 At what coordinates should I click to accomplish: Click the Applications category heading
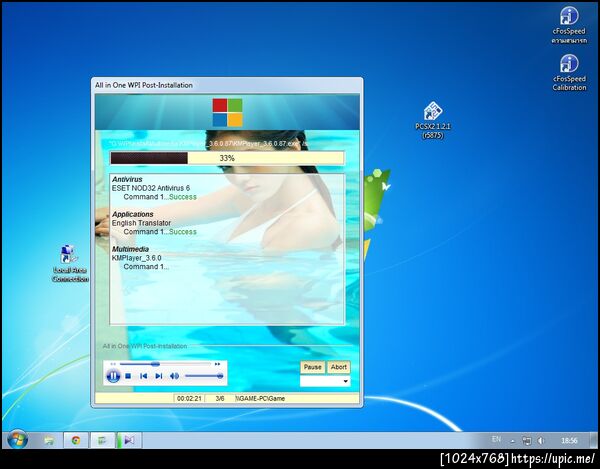click(132, 214)
